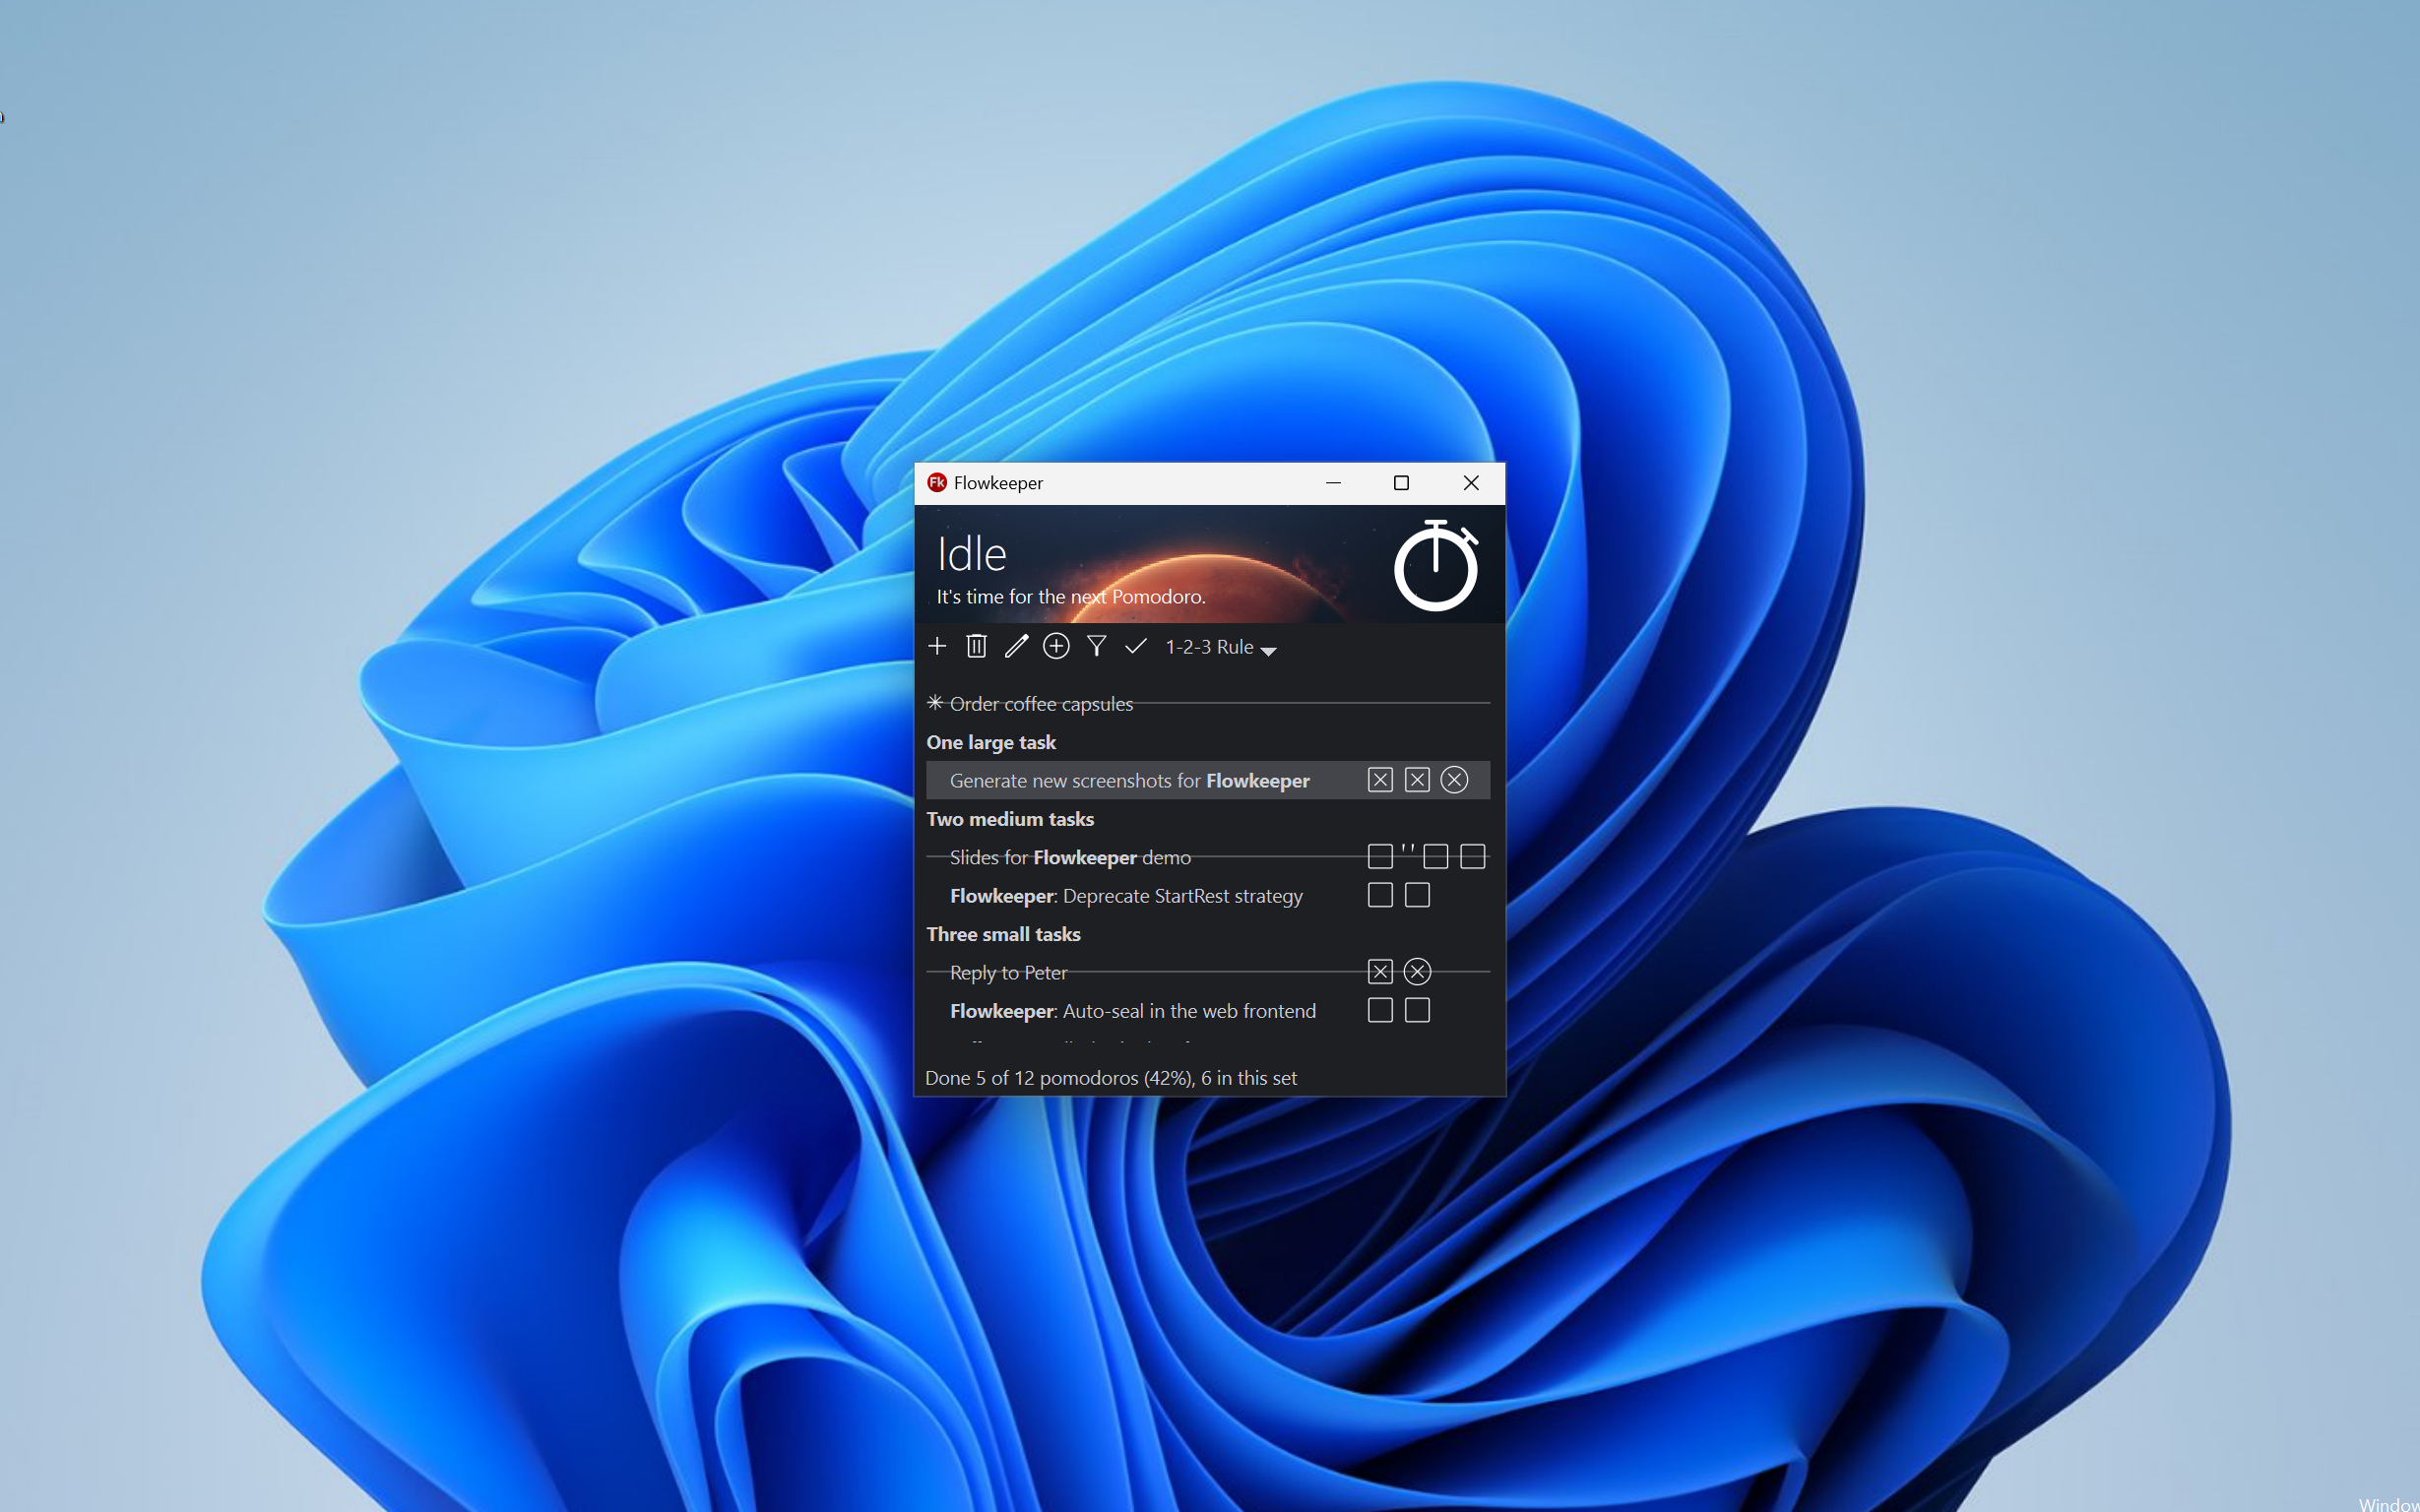Select 'Flowkeeper: Deprecate StartRest strategy' task

(1208, 895)
